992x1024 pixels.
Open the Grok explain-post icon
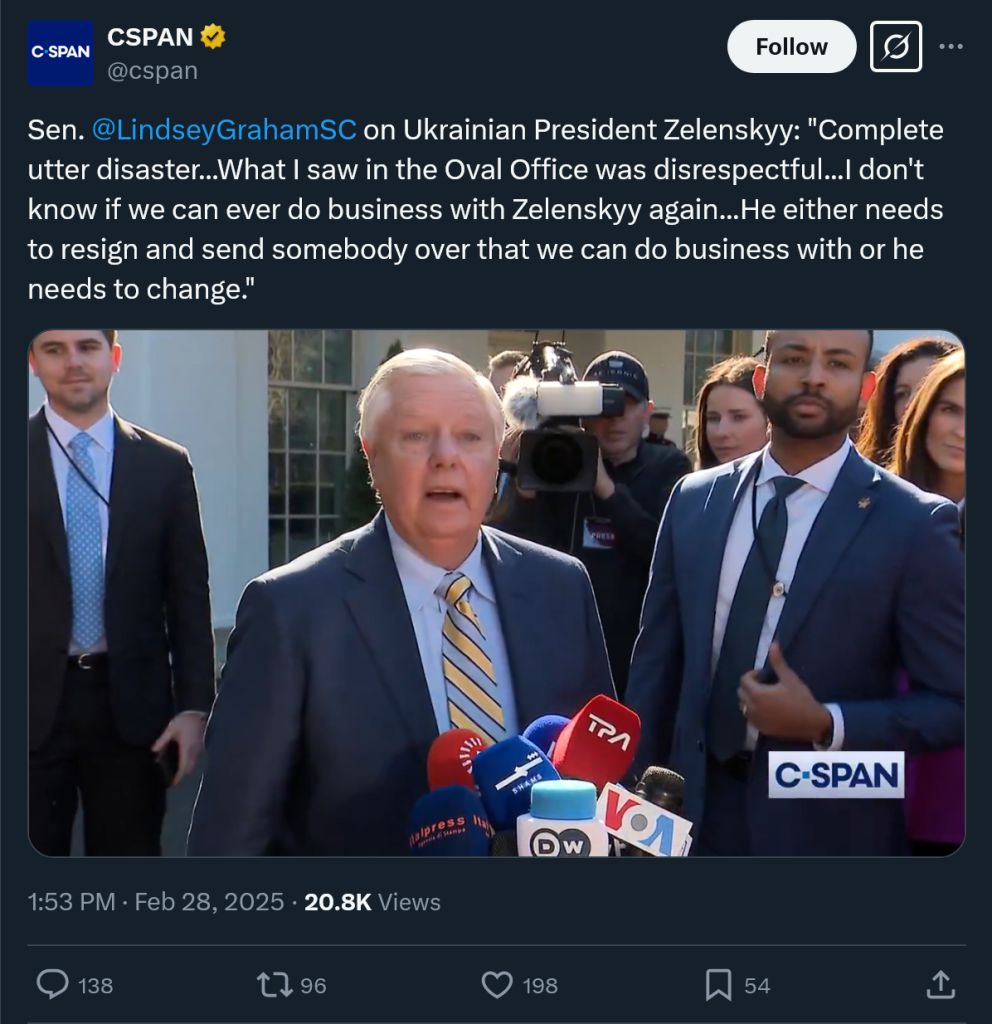pyautogui.click(x=895, y=47)
